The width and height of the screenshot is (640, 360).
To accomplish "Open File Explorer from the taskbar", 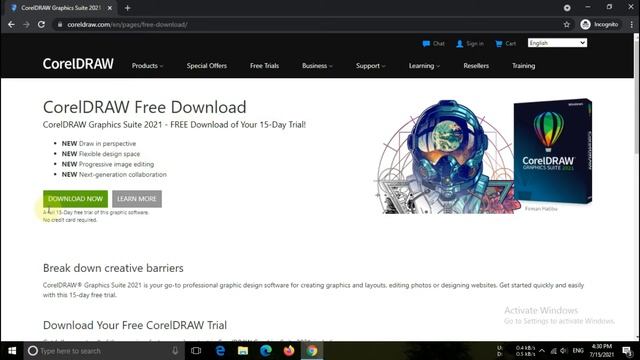I will click(x=243, y=351).
